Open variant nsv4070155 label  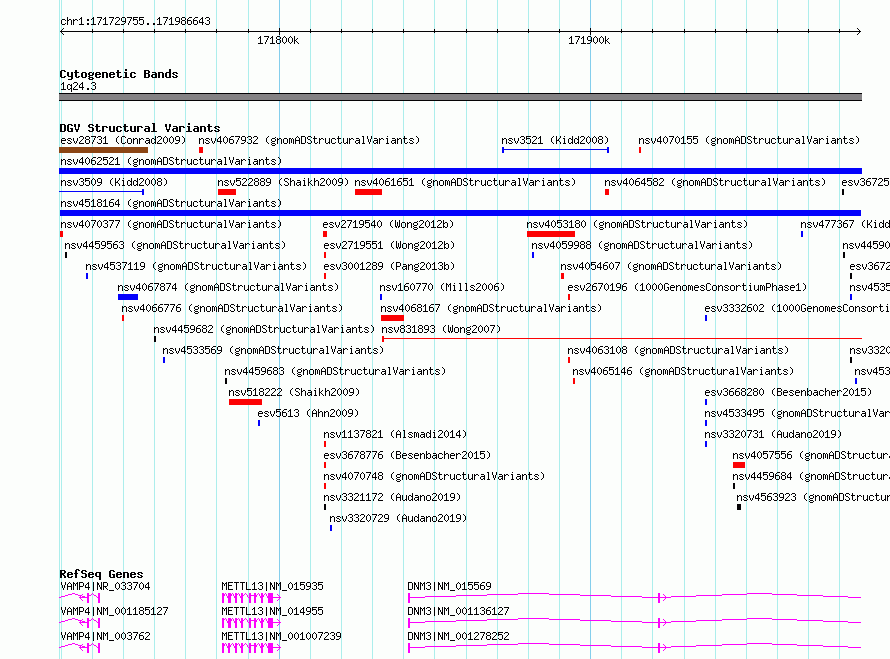[749, 140]
